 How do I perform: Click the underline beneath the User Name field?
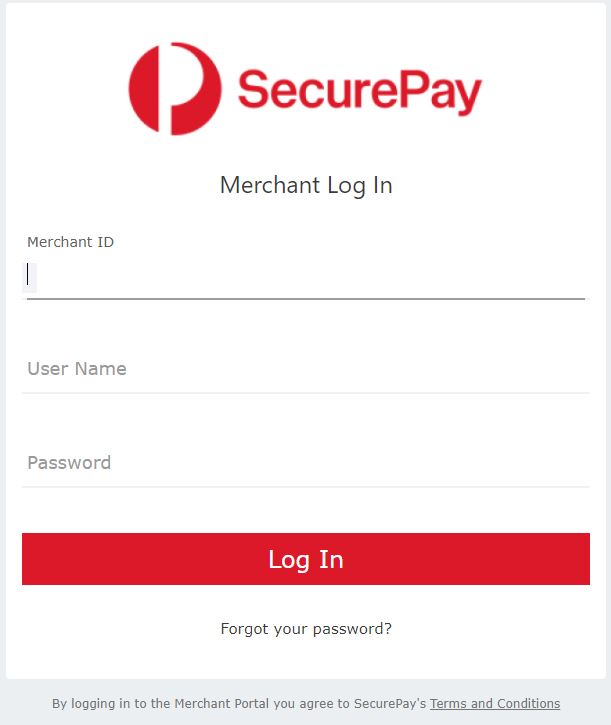click(306, 393)
